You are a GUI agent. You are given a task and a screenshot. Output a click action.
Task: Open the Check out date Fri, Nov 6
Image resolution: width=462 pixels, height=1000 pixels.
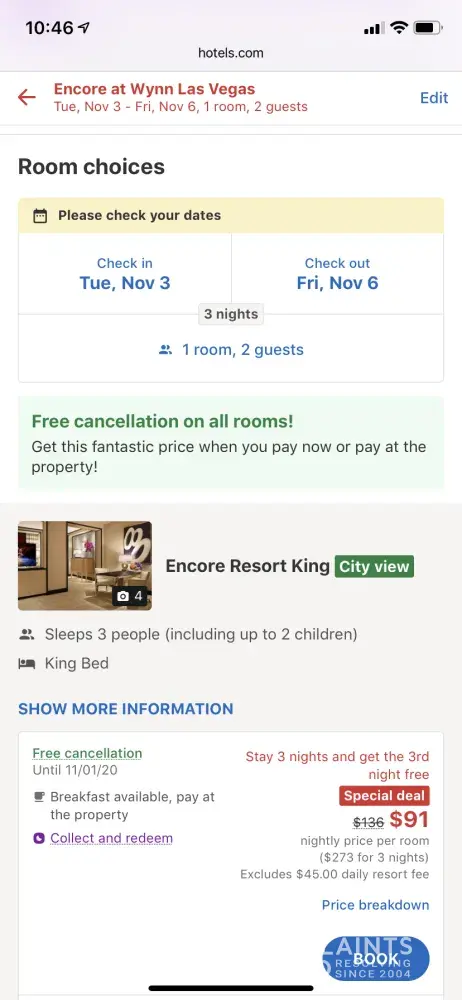338,274
